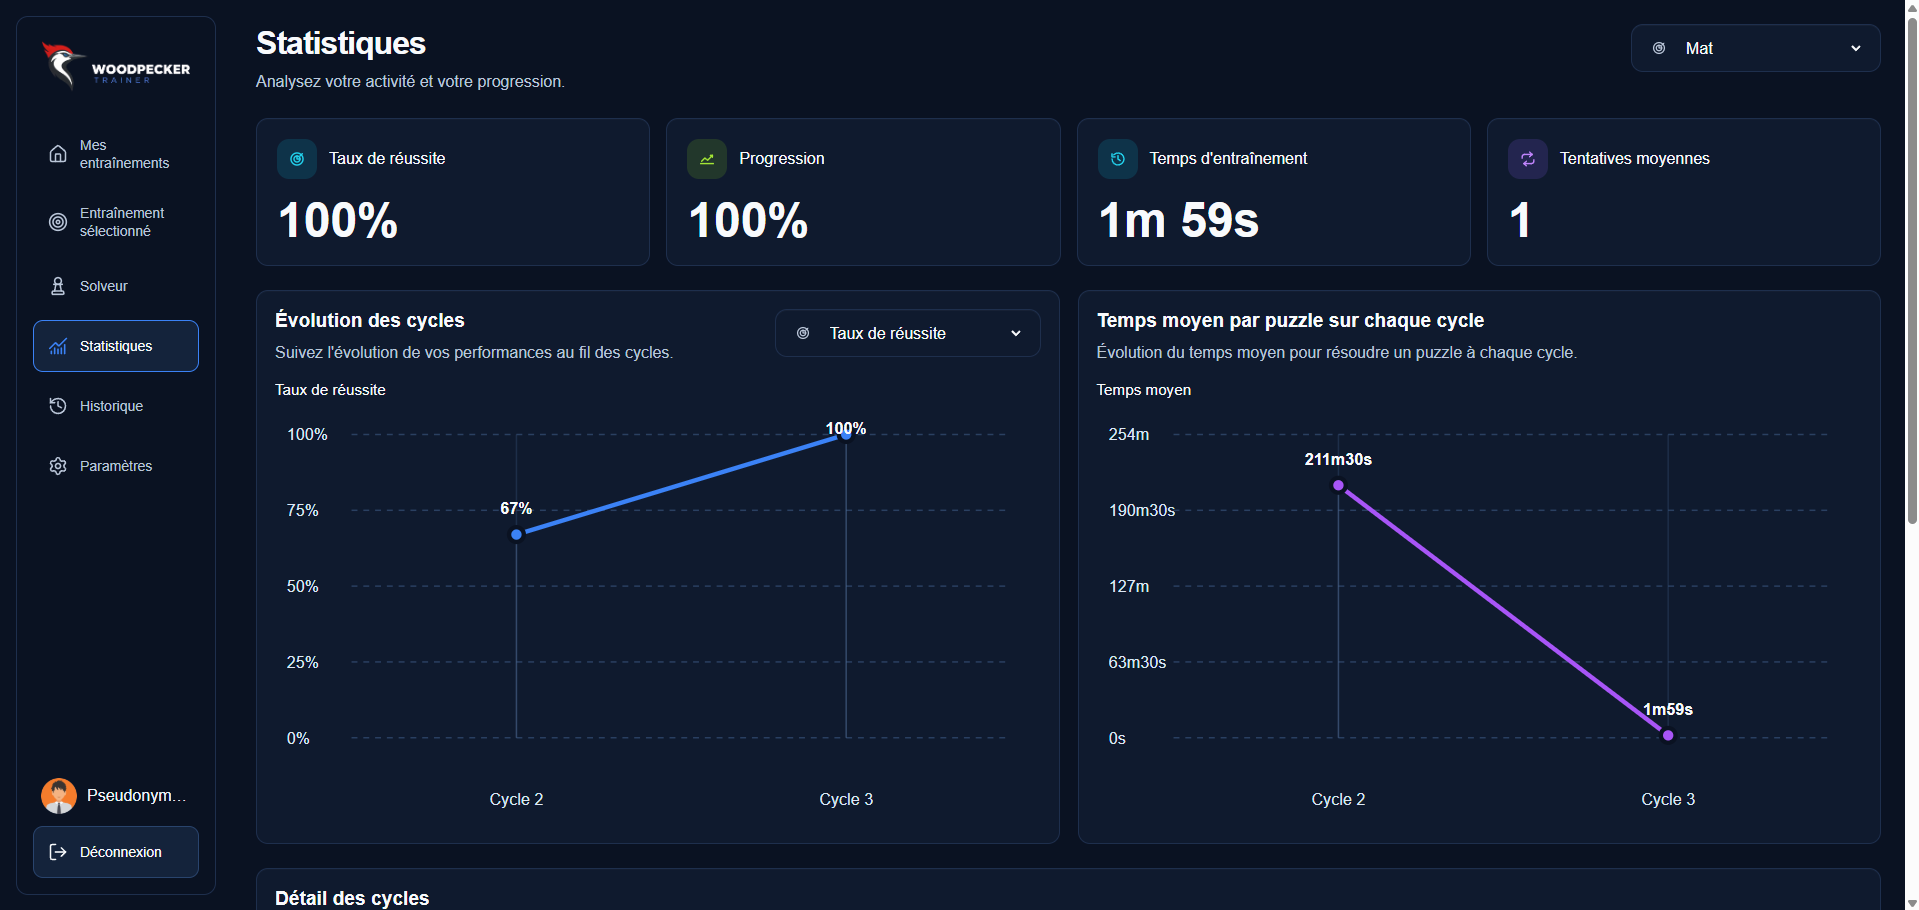Click the target icon in Mat dropdown
The width and height of the screenshot is (1919, 910).
tap(1659, 48)
